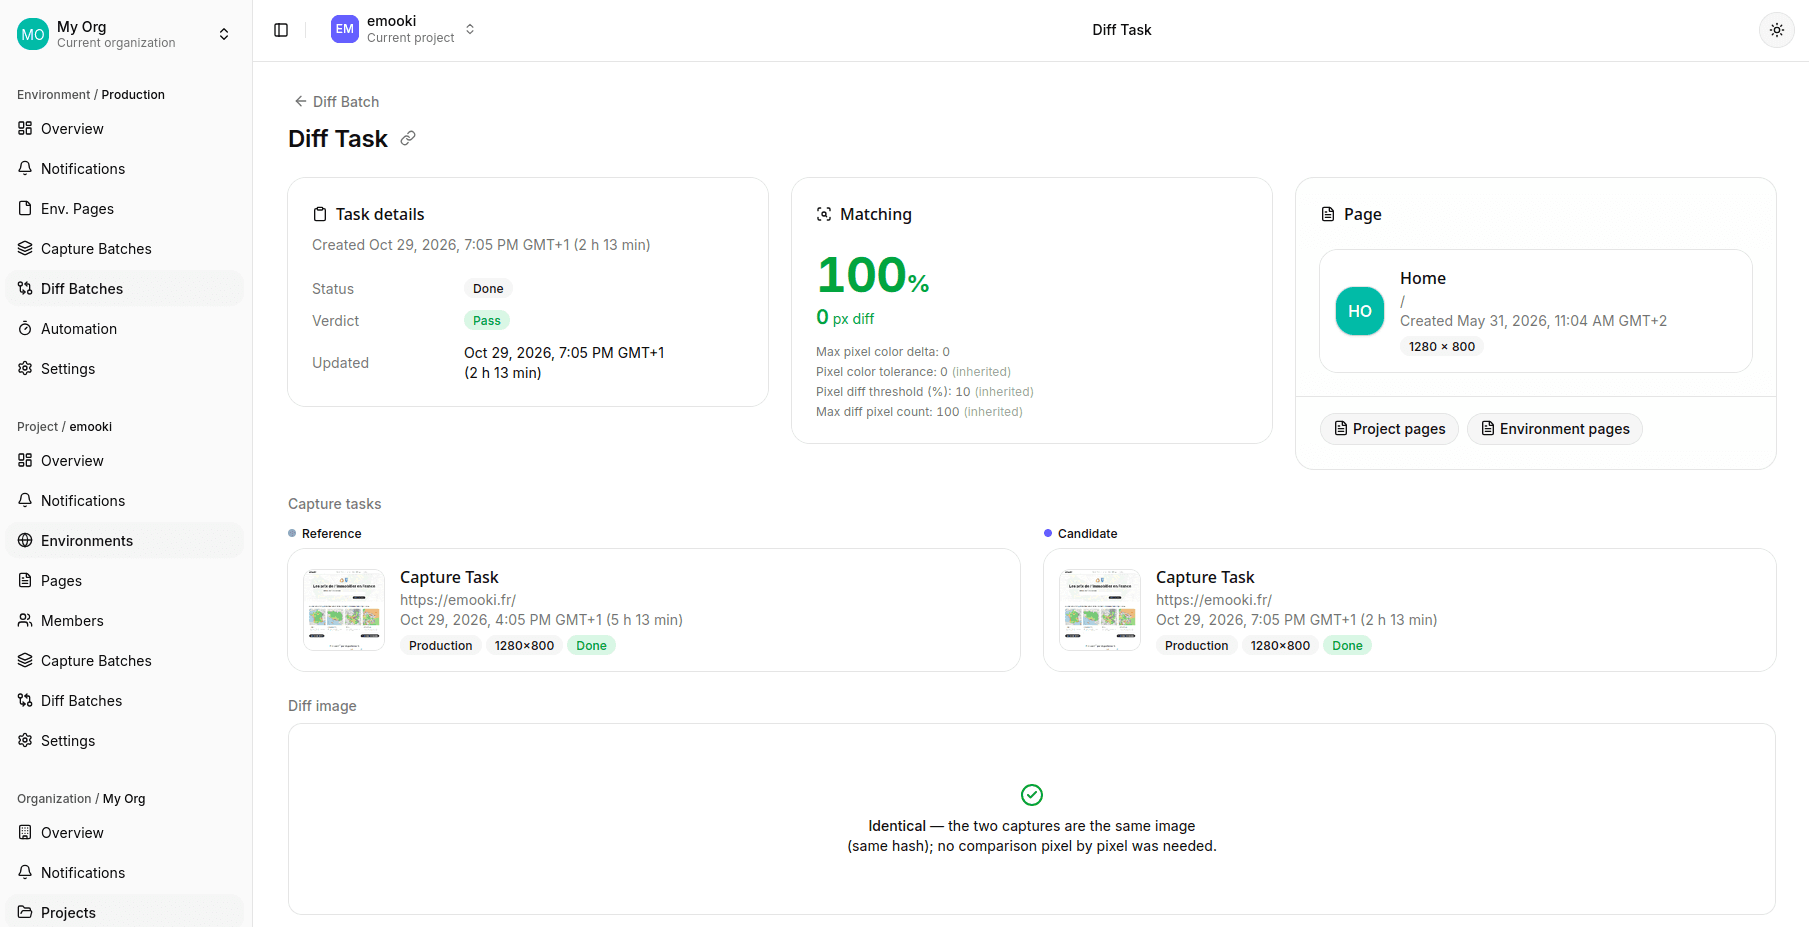Click the MO organization avatar

(33, 34)
